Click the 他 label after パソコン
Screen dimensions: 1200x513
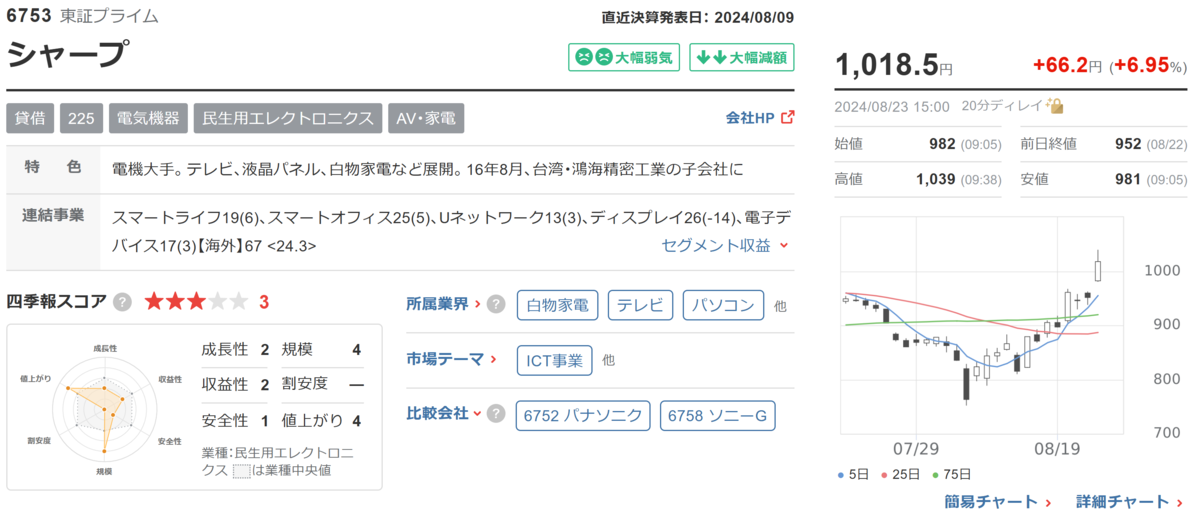pos(780,306)
